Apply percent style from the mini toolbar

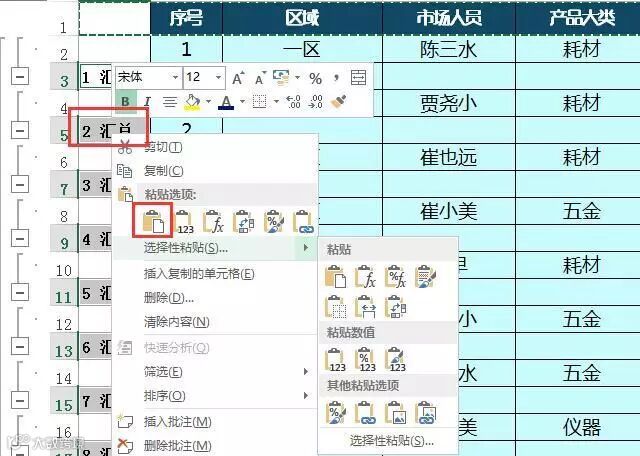pos(315,78)
